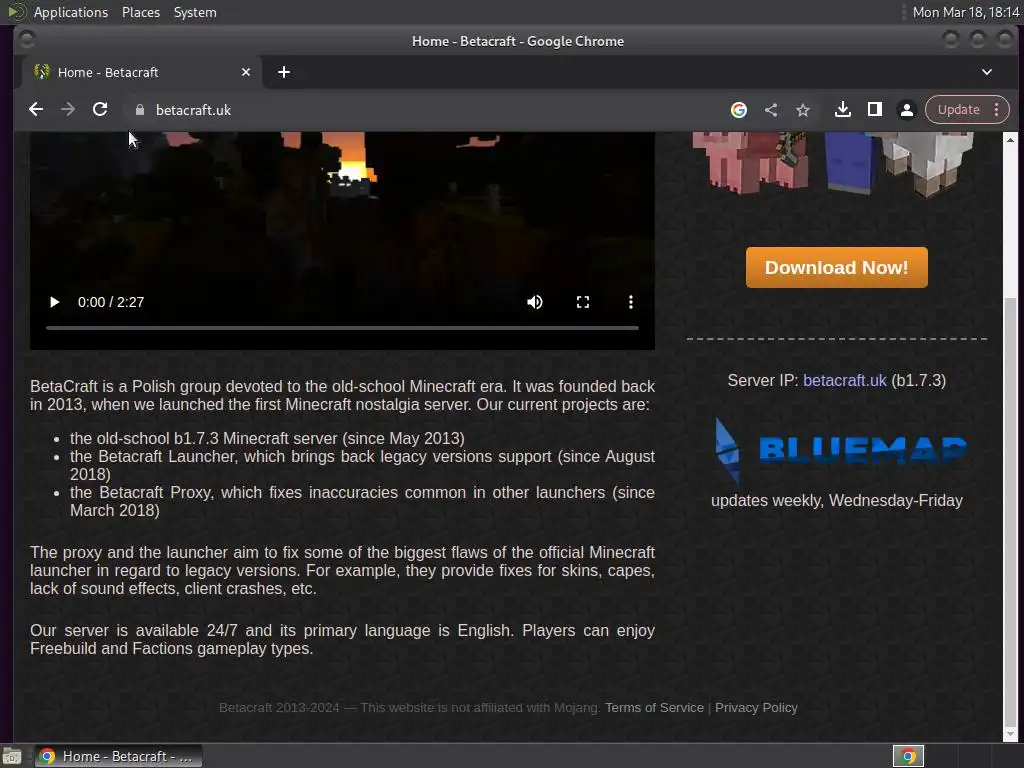
Task: Select the Home - Betacraft tab
Action: click(x=142, y=72)
